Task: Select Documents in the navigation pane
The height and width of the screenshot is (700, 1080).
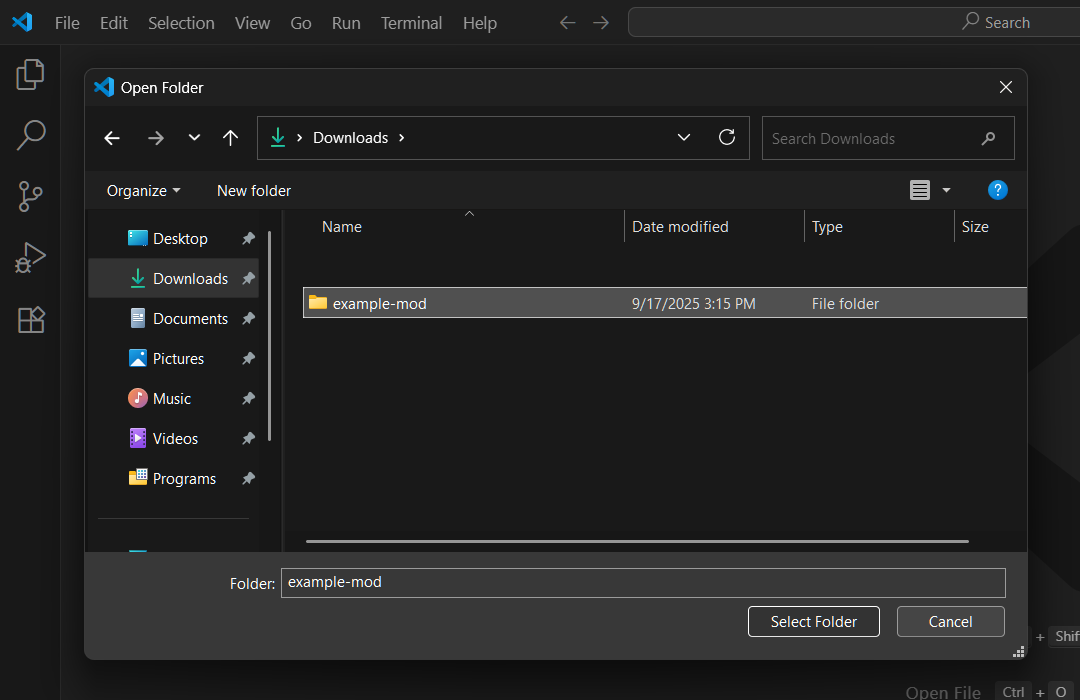Action: point(190,318)
